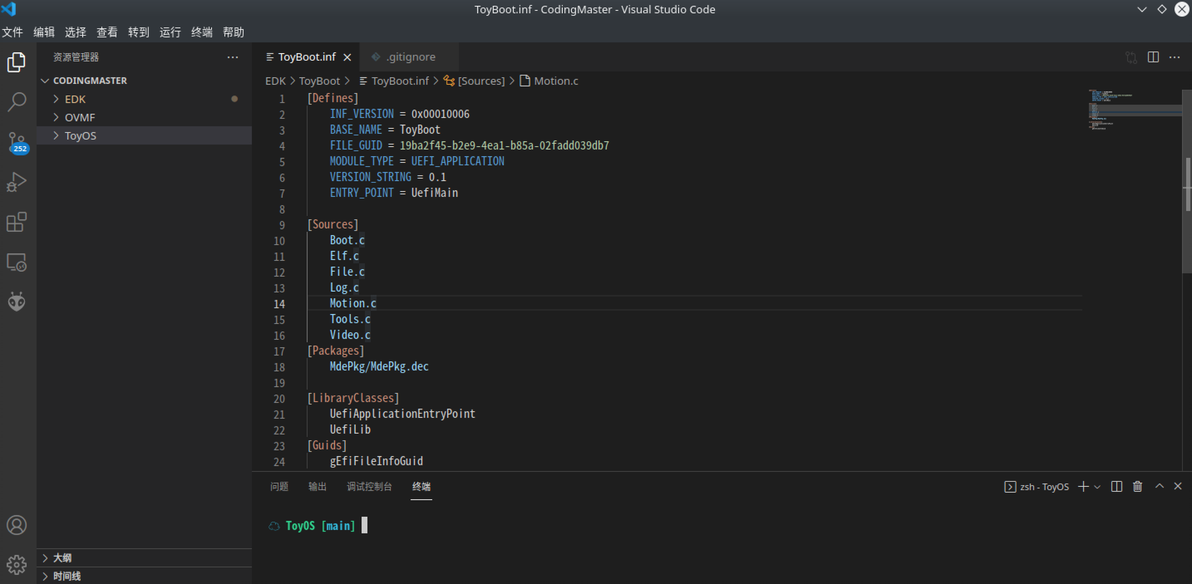
Task: Click the Accounts icon in activity bar
Action: [17, 525]
